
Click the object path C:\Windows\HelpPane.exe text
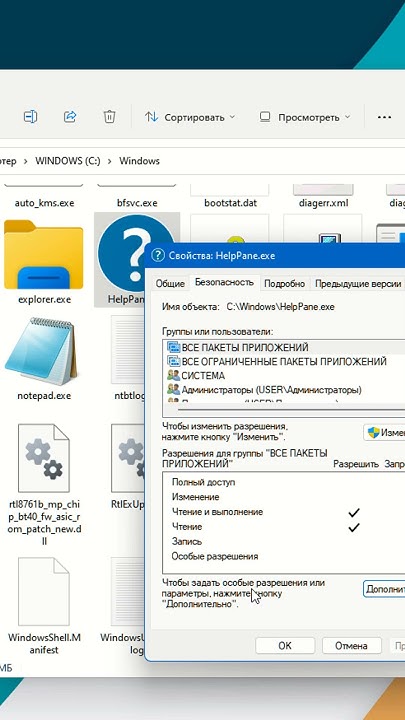280,307
